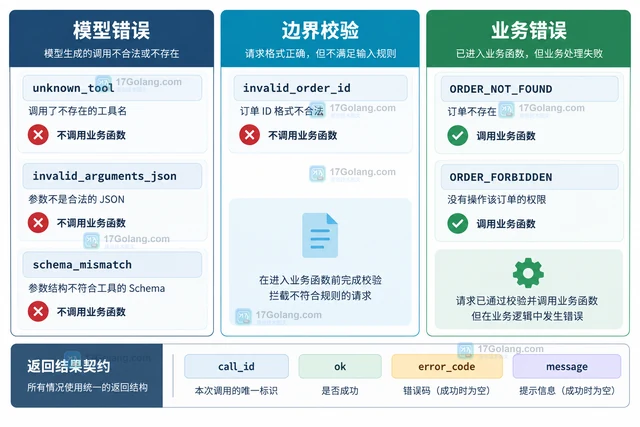Click the text 错误码（成功时为空）
The height and width of the screenshot is (427, 640).
(447, 391)
